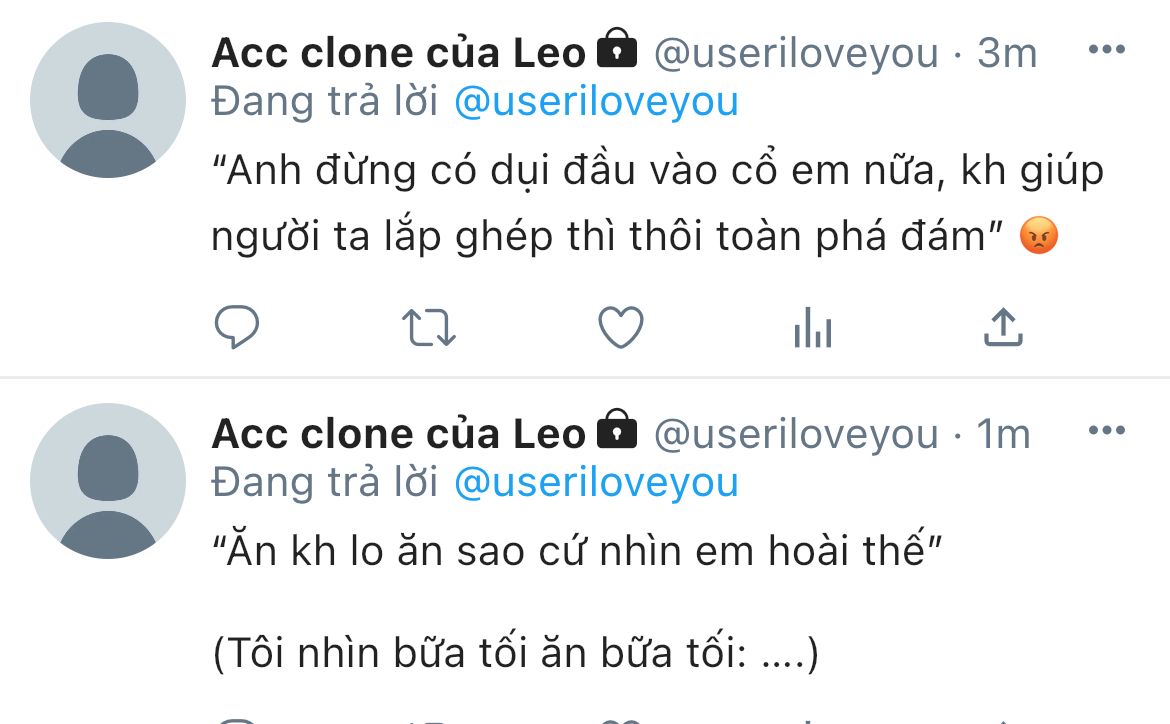Click the gray @useriloveyou handle beside 1m
1170x724 pixels.
(796, 434)
